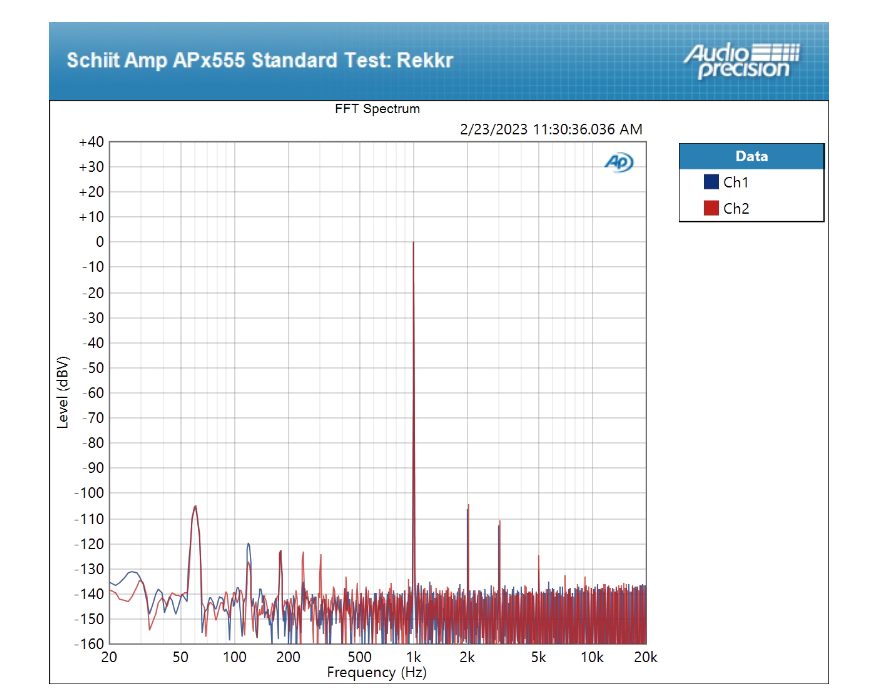Click the Level (dBV) axis label
Image resolution: width=885 pixels, height=697 pixels.
point(63,392)
